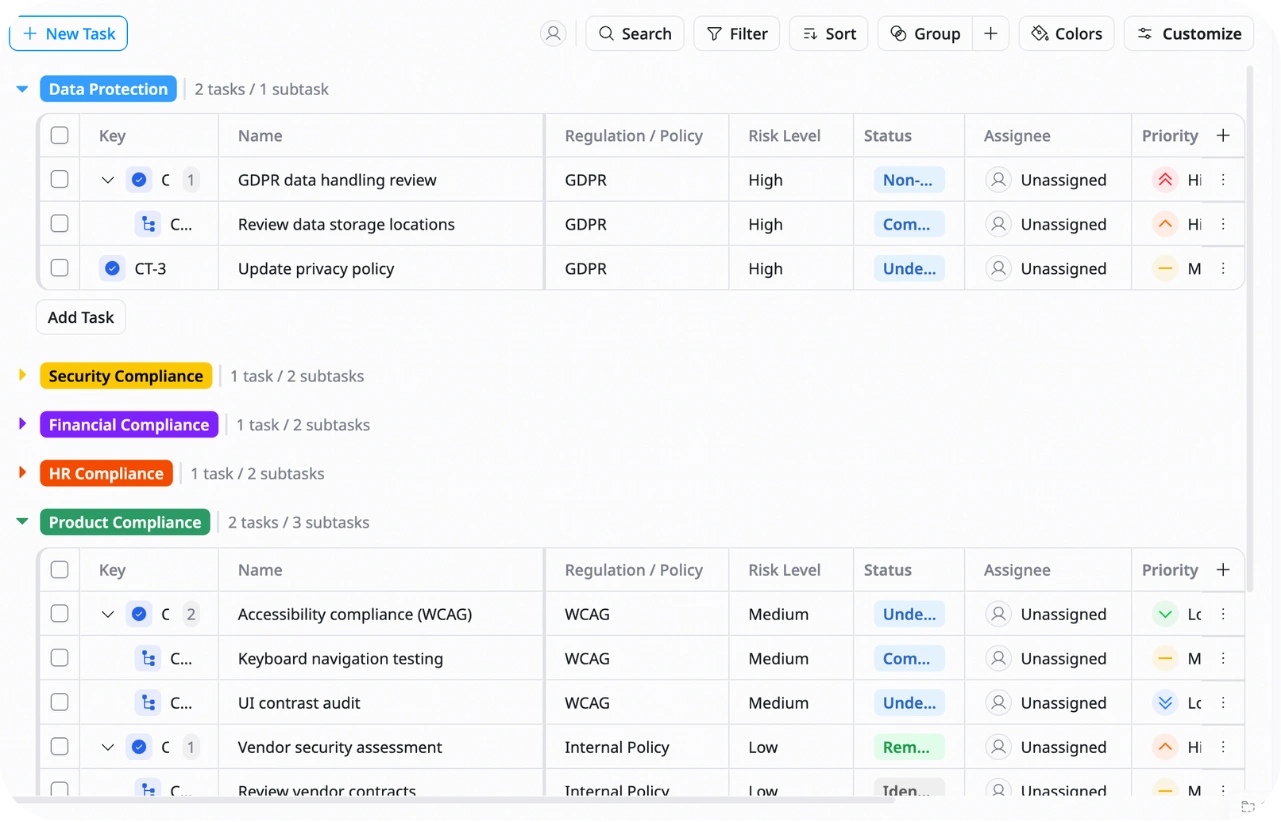This screenshot has height=822, width=1281.
Task: Click green Rem... status on Vendor security assessment
Action: tap(908, 747)
